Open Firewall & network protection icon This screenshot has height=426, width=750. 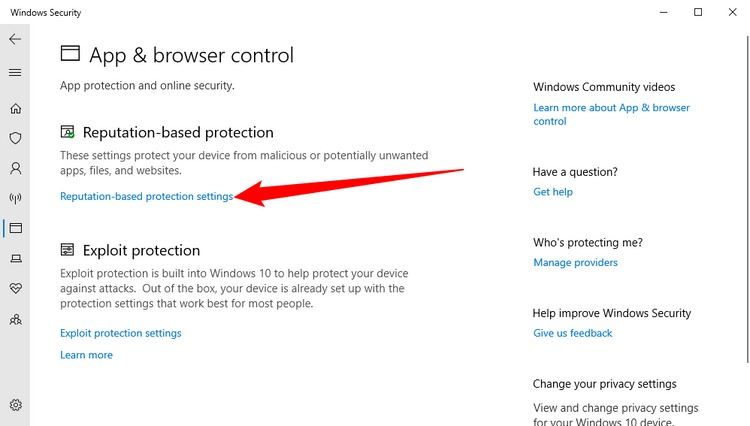point(15,198)
